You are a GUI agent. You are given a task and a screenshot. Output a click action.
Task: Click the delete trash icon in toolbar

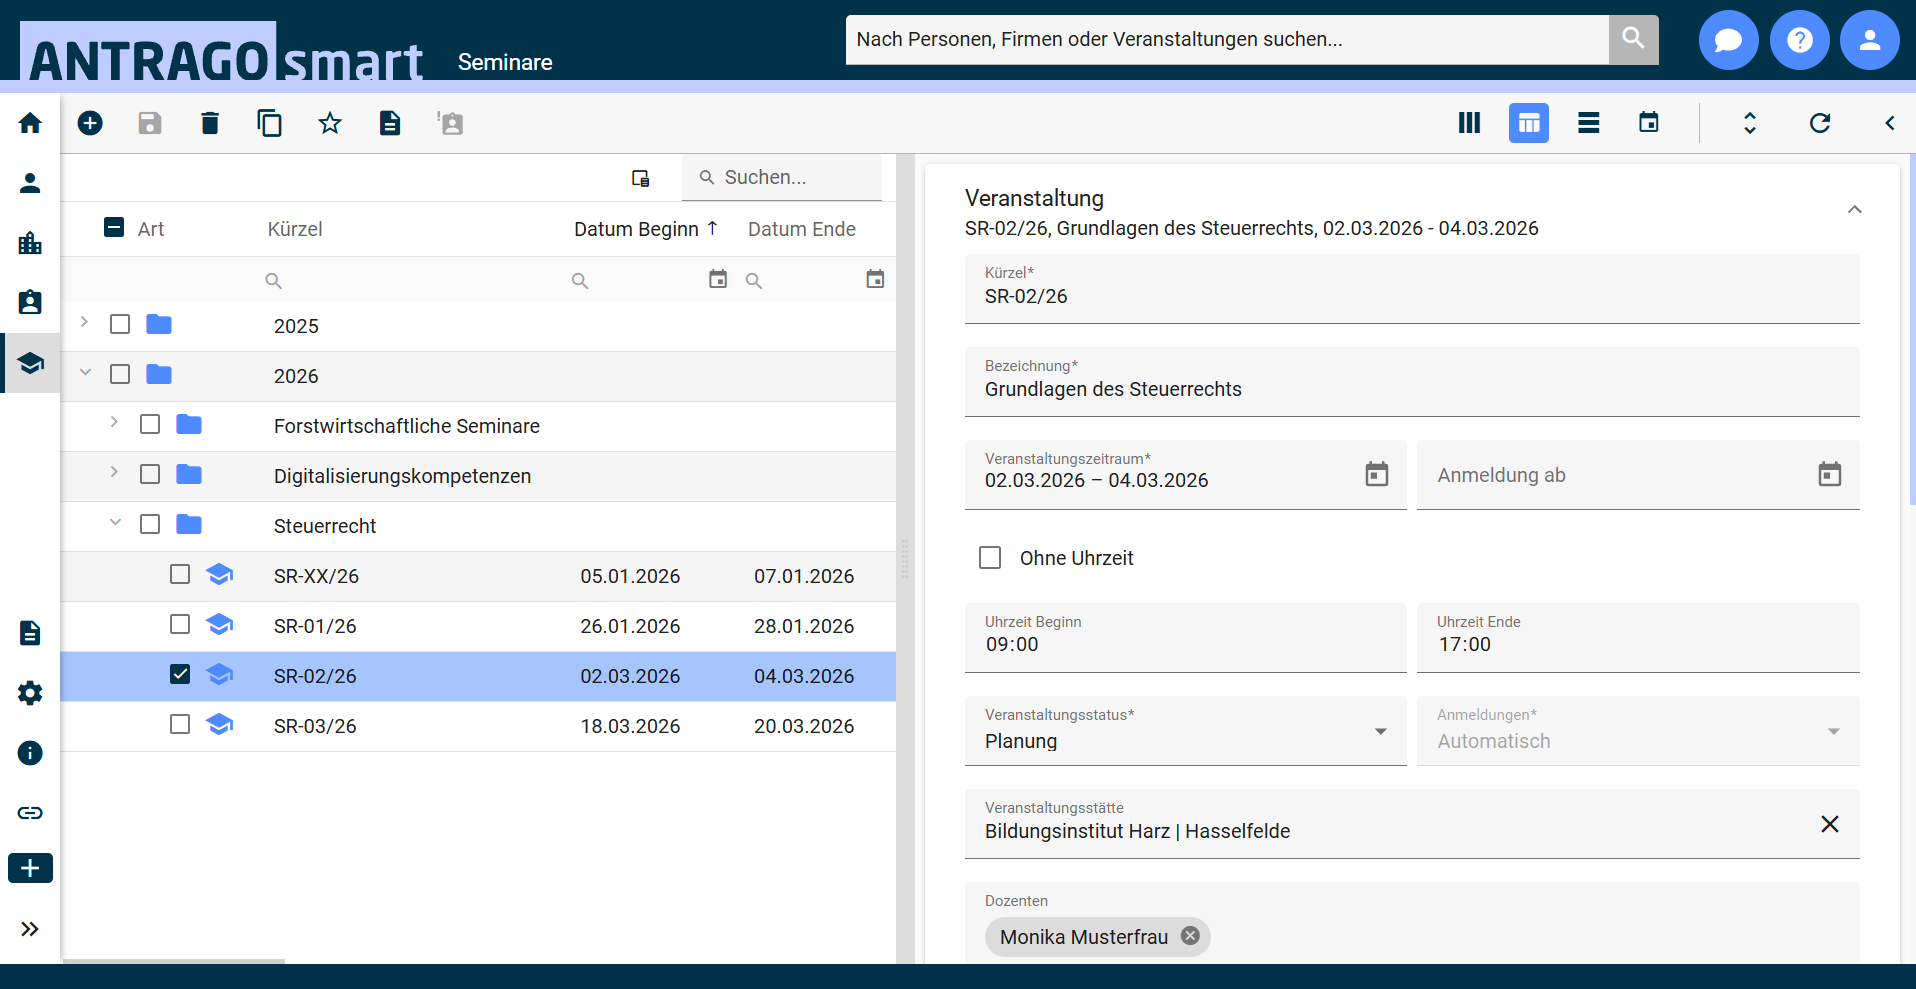pos(210,123)
